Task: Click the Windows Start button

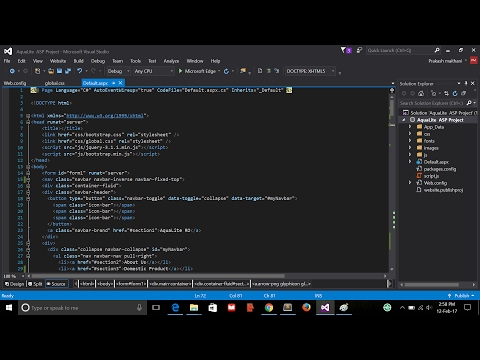Action: coord(9,308)
